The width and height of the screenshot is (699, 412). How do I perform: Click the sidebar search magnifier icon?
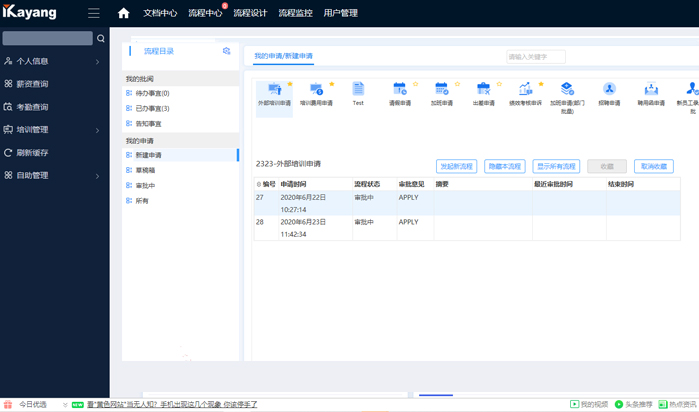(x=101, y=39)
